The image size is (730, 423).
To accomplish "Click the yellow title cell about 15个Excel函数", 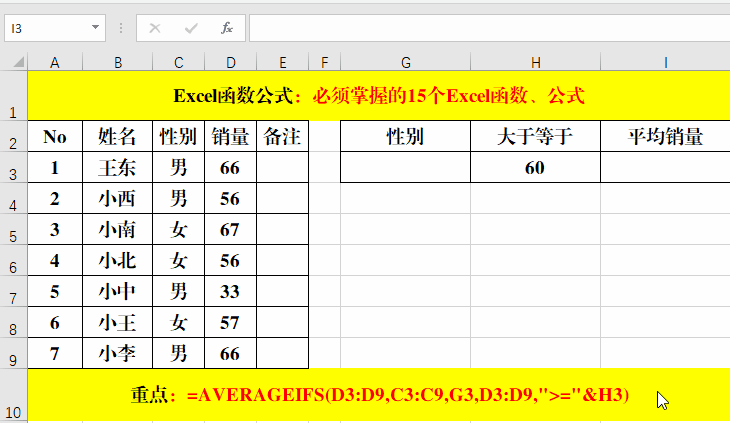I will point(379,96).
